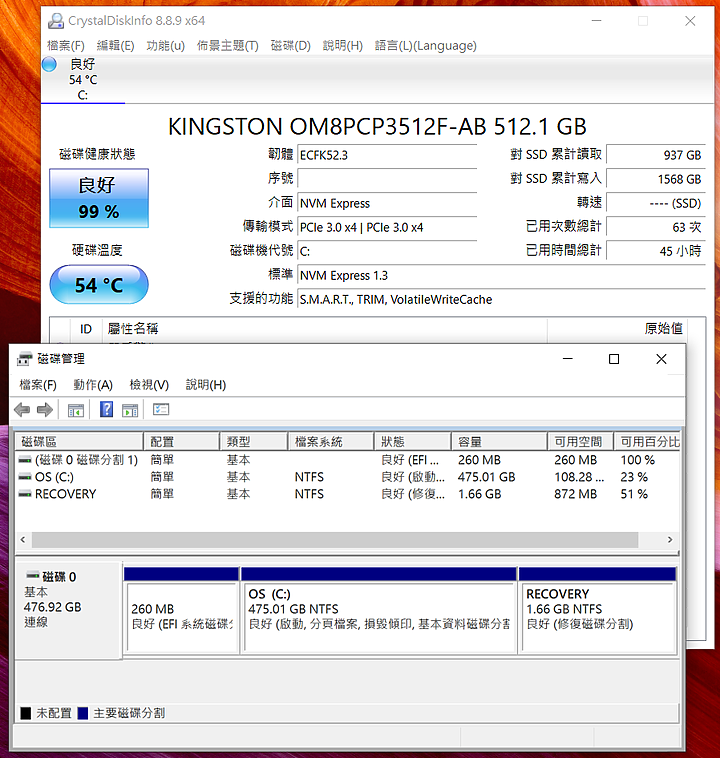Click the Back arrow in Disk Management toolbar
This screenshot has height=758, width=720.
coord(22,410)
